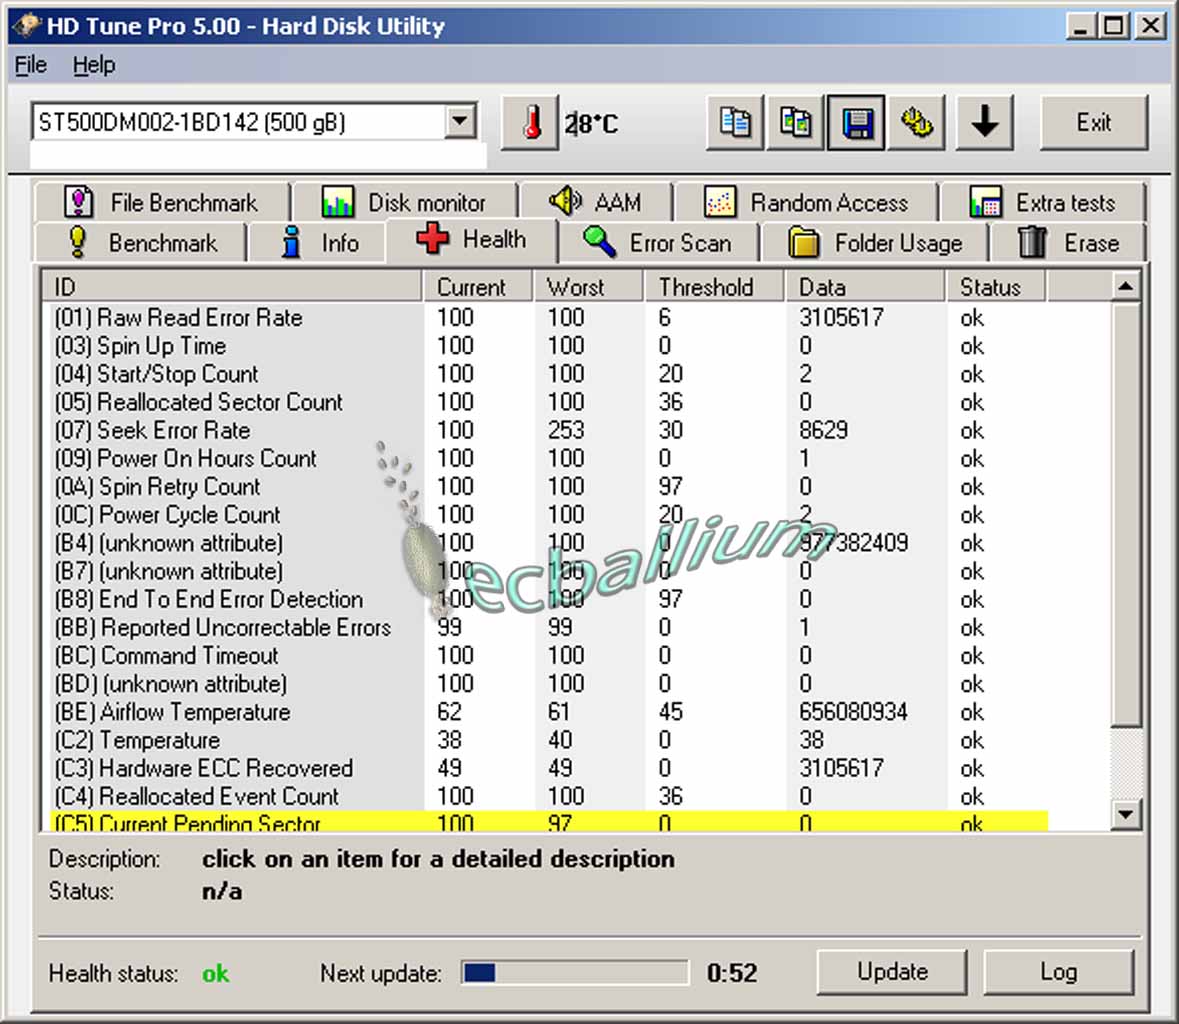Click the Log button
This screenshot has height=1024, width=1179.
1058,972
